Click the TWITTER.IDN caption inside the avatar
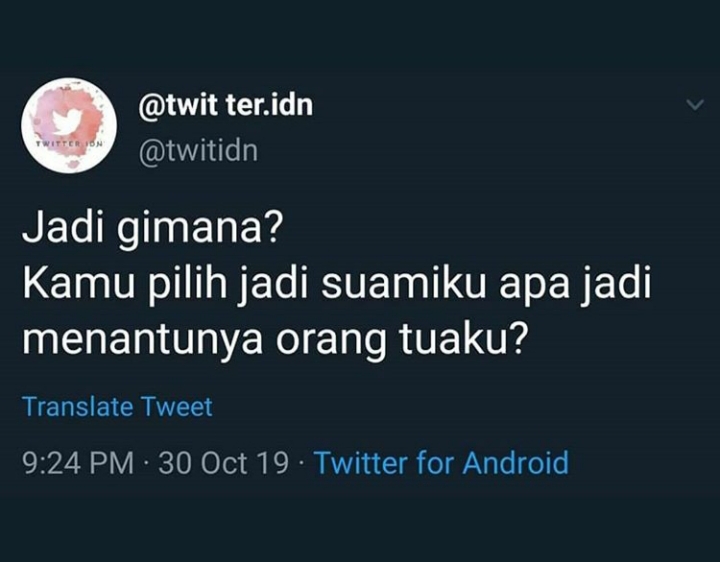The image size is (720, 562). pos(70,144)
